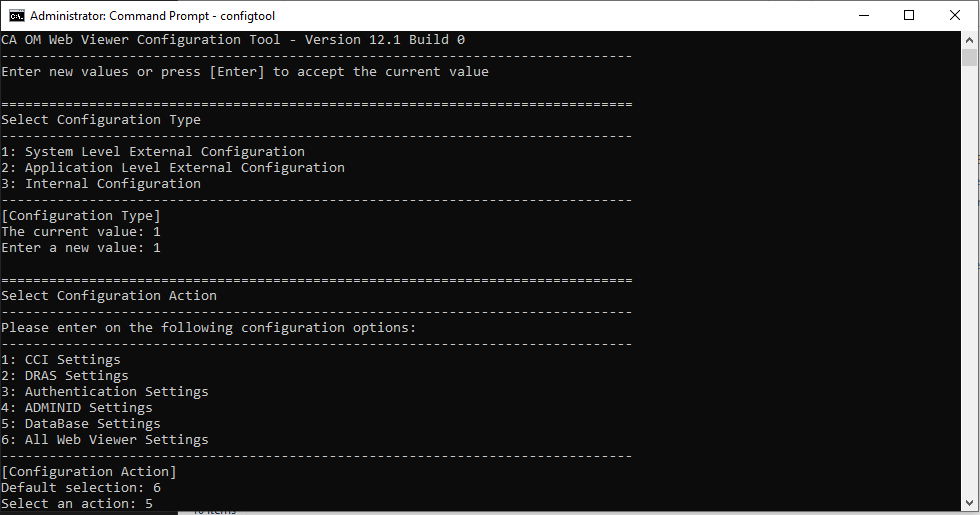
Task: Close the Command Prompt window
Action: click(x=955, y=15)
